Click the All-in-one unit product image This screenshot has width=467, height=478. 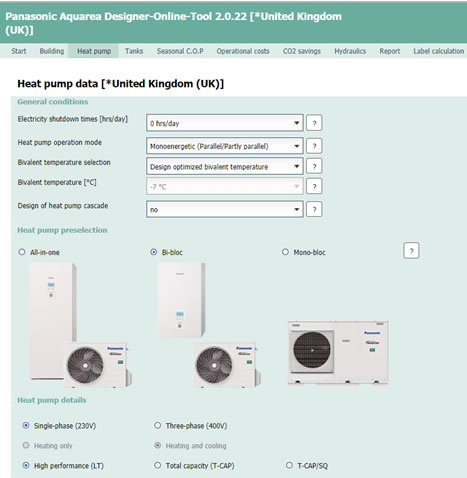tap(80, 325)
